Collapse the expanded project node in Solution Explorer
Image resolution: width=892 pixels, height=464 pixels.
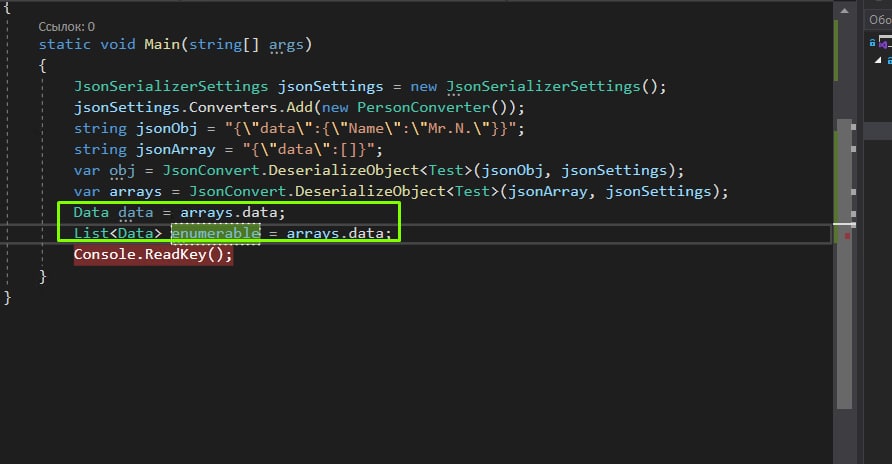point(878,60)
